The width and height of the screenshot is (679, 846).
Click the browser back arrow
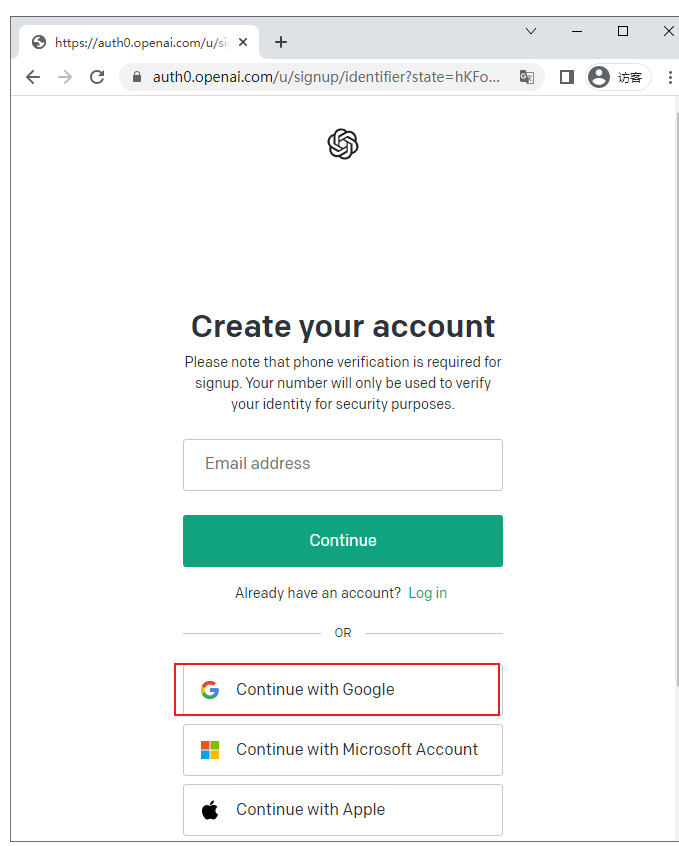pos(33,77)
